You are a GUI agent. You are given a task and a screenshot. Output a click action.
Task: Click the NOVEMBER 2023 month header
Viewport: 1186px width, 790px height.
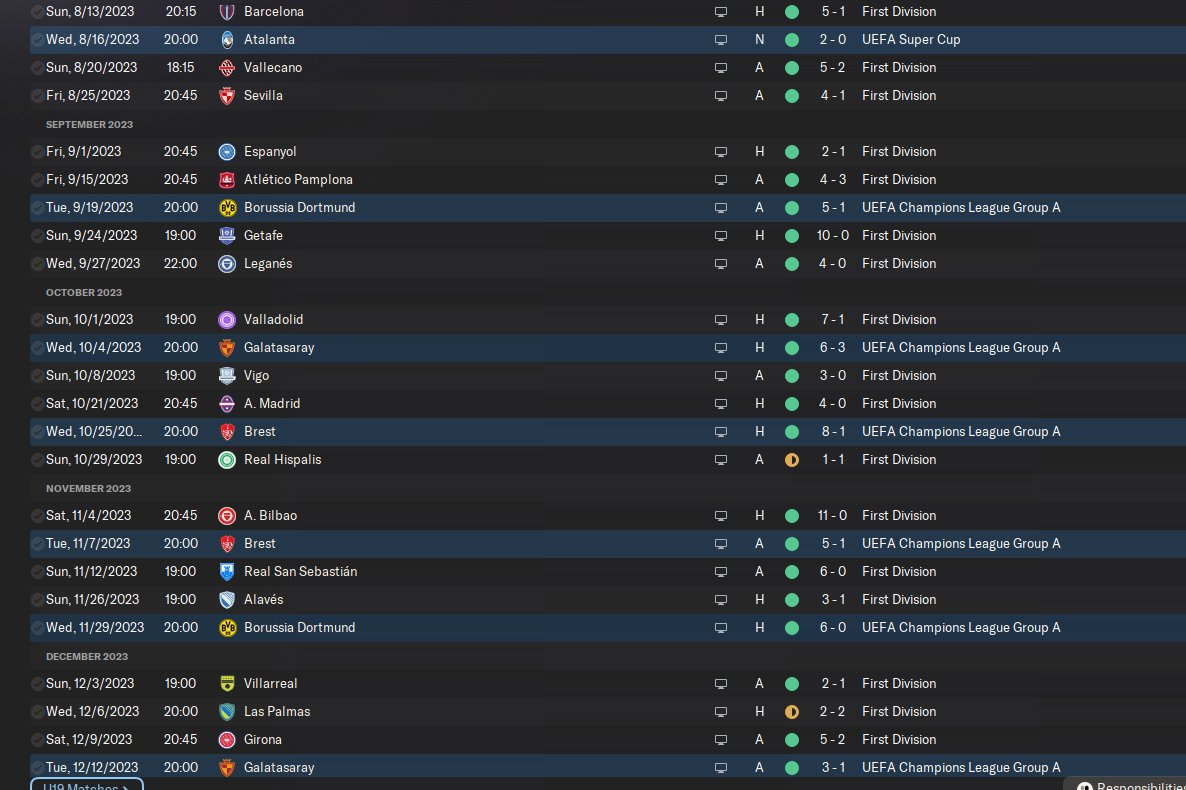point(88,488)
